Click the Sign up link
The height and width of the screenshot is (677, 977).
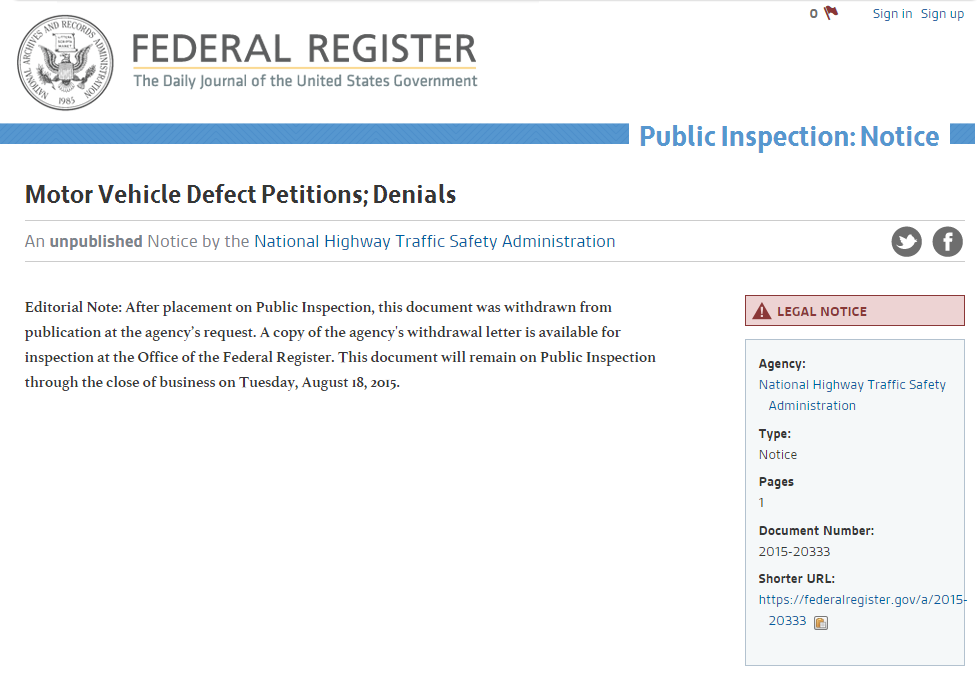pyautogui.click(x=942, y=14)
